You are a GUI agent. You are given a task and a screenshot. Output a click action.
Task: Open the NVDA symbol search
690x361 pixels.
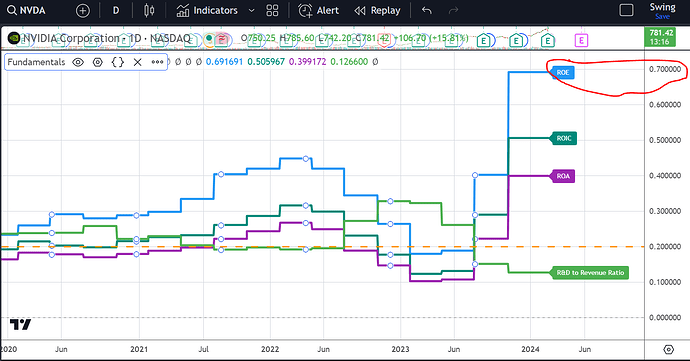(26, 10)
